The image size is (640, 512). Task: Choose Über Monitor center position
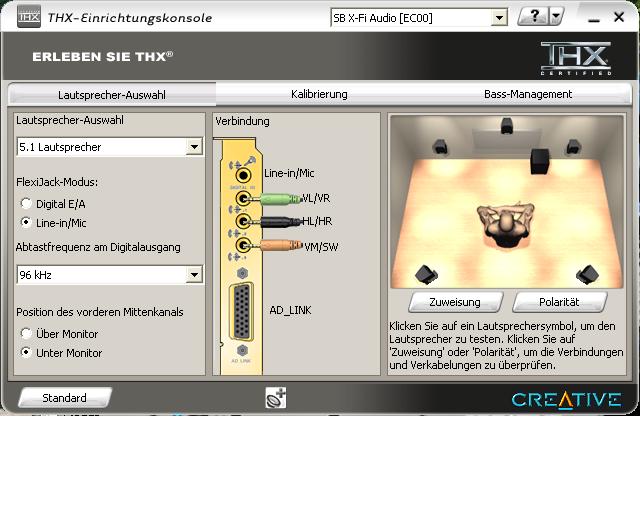tap(26, 334)
